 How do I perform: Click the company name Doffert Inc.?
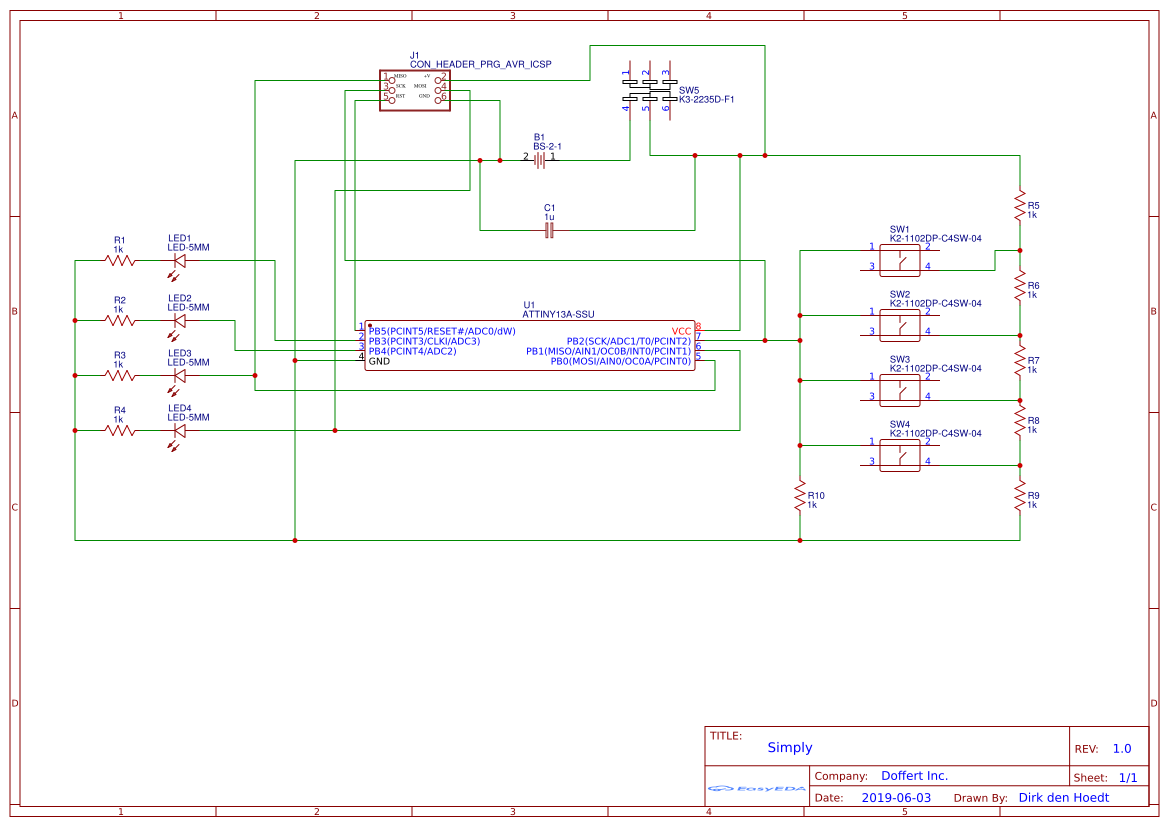(x=915, y=776)
